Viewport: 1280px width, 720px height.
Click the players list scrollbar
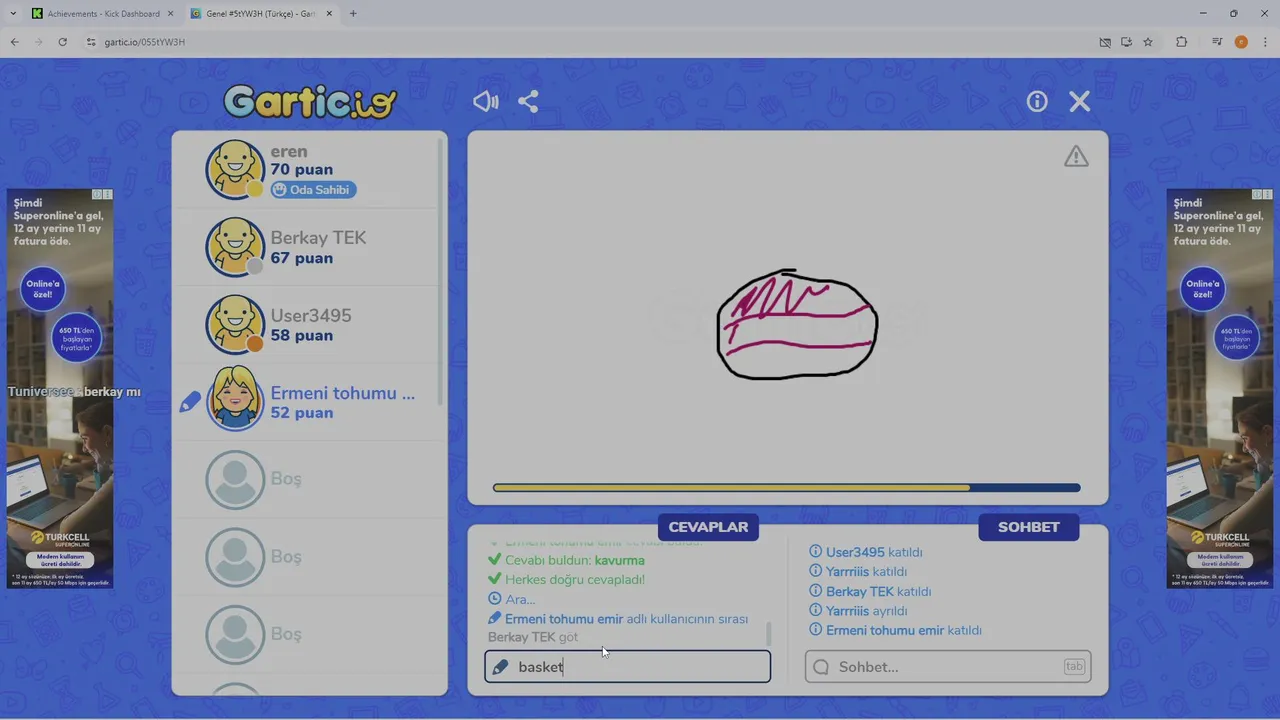tap(440, 270)
